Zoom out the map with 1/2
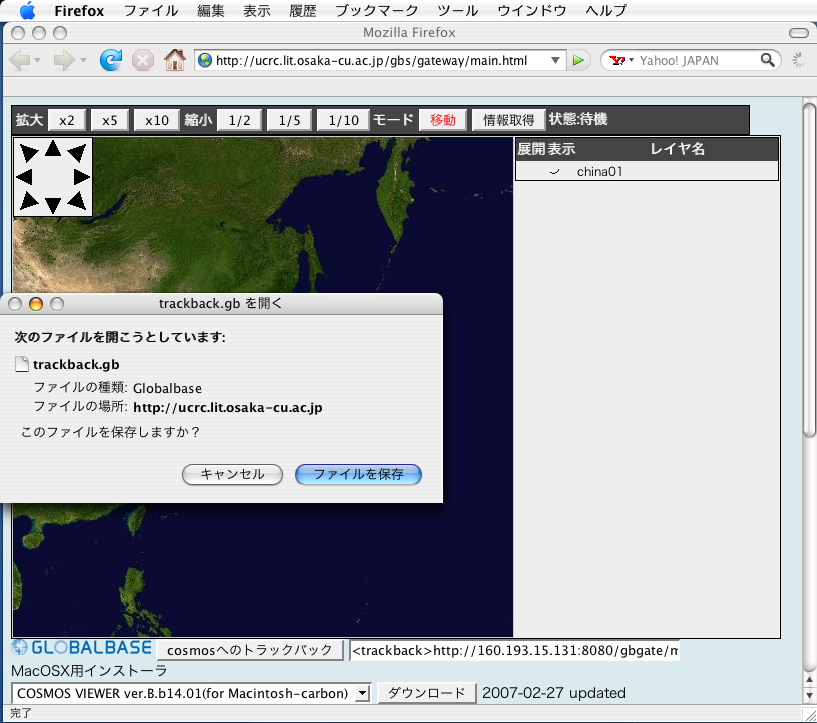 [240, 120]
